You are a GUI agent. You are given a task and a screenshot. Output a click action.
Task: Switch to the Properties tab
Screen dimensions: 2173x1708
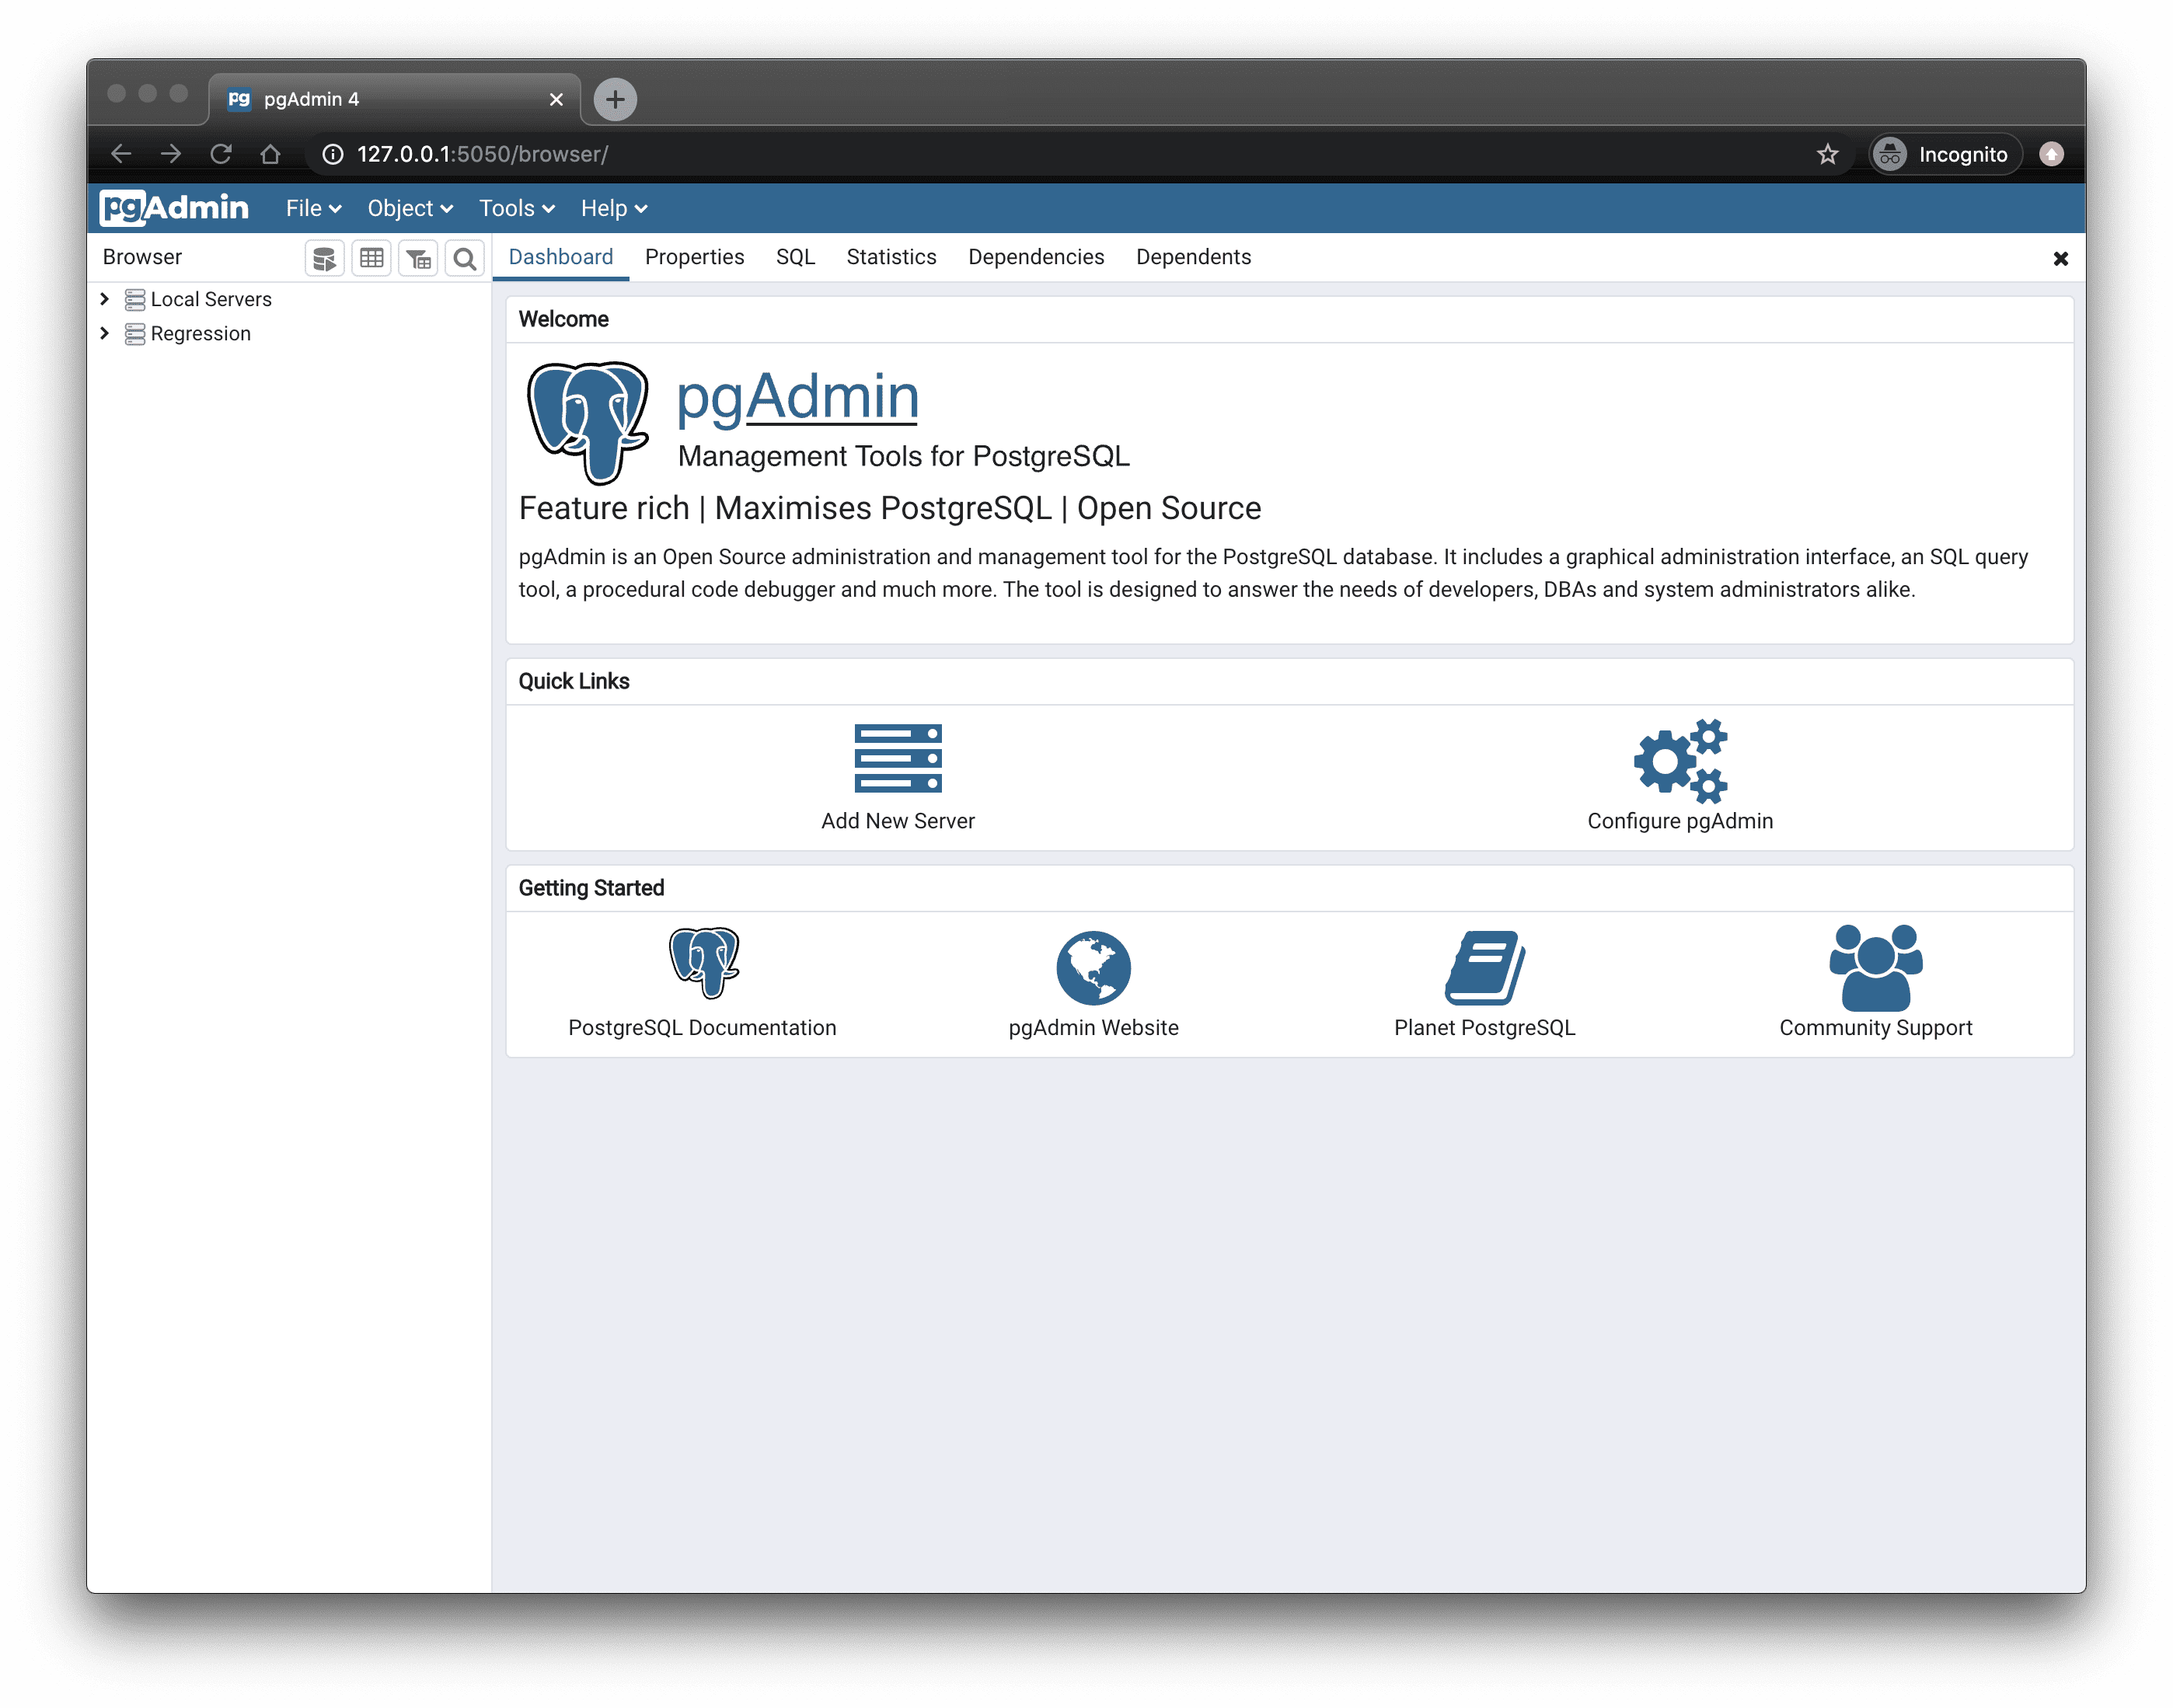pos(695,257)
